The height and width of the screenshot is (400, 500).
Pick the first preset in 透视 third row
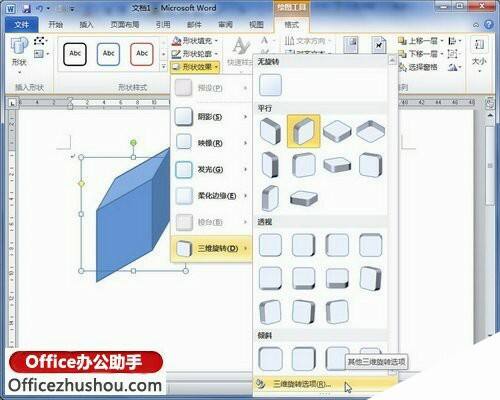(x=270, y=312)
